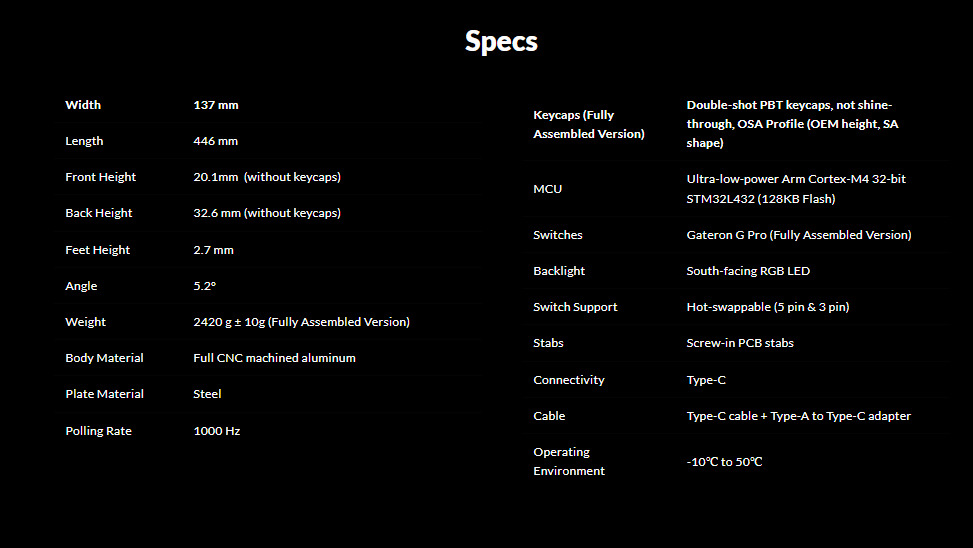The width and height of the screenshot is (973, 548).
Task: Click the 5.2° angle value
Action: pos(204,286)
